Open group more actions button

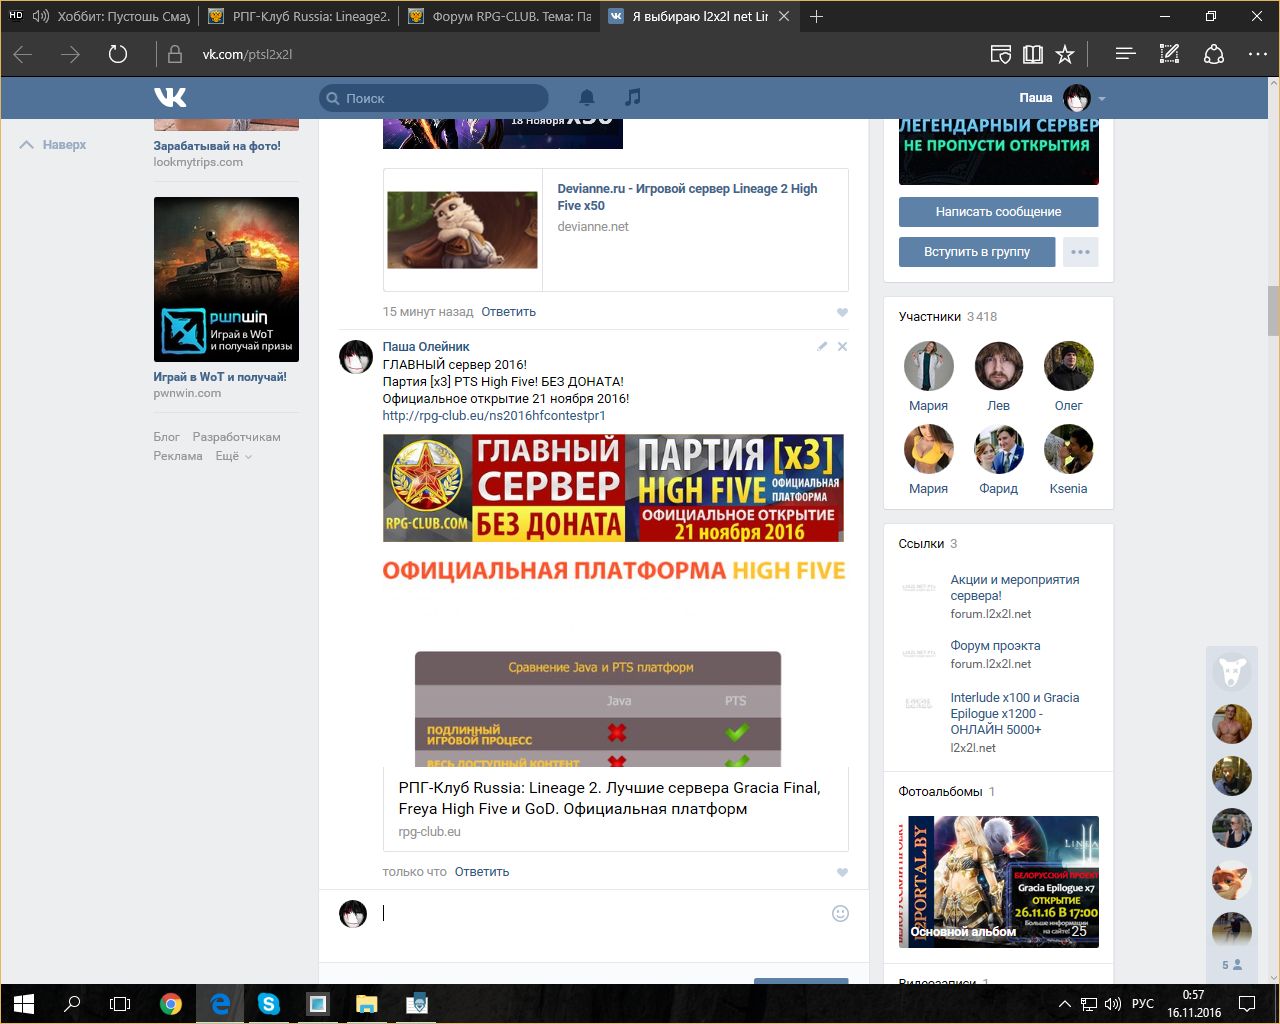(1080, 252)
